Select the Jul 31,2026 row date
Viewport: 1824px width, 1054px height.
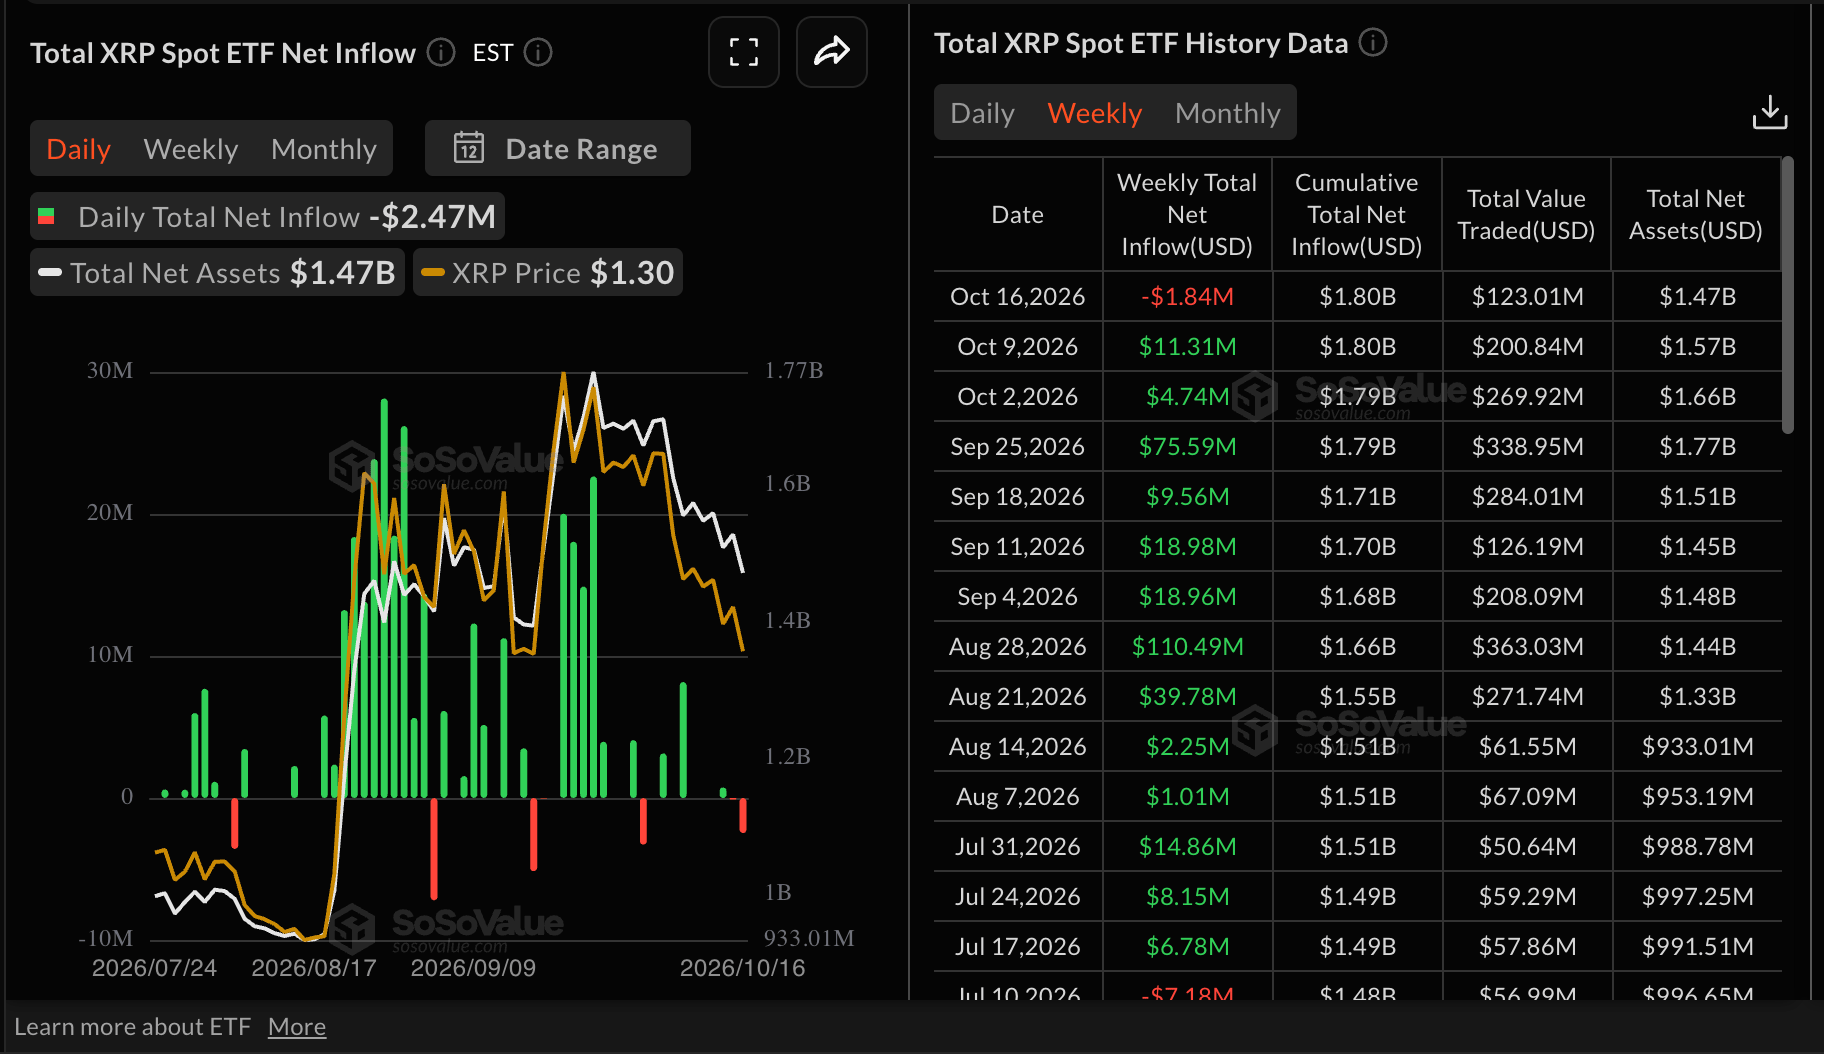(1017, 846)
